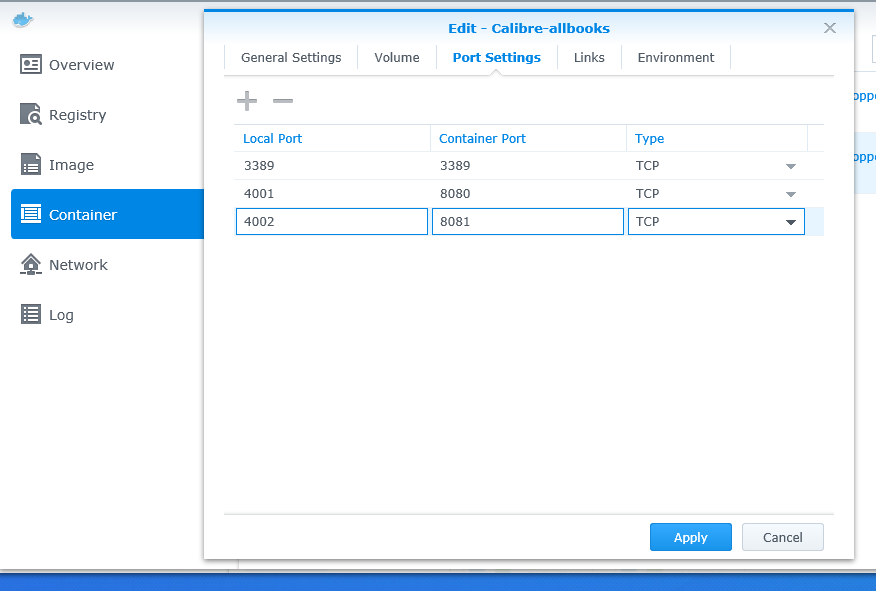Apply the port settings changes
The width and height of the screenshot is (876, 591).
[x=691, y=537]
